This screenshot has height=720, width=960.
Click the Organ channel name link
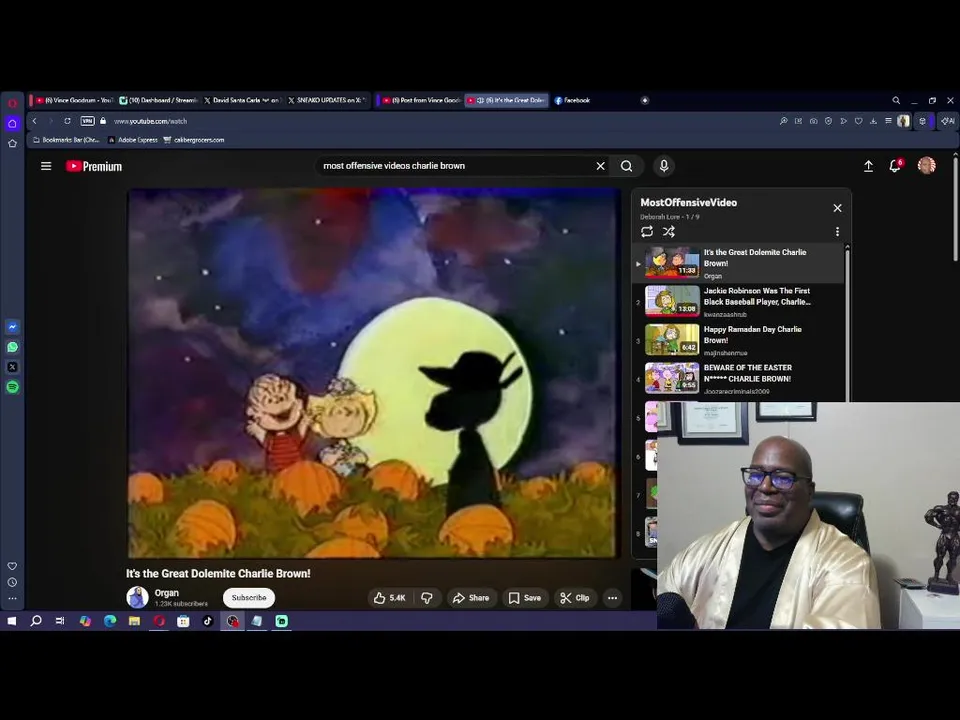[x=167, y=593]
